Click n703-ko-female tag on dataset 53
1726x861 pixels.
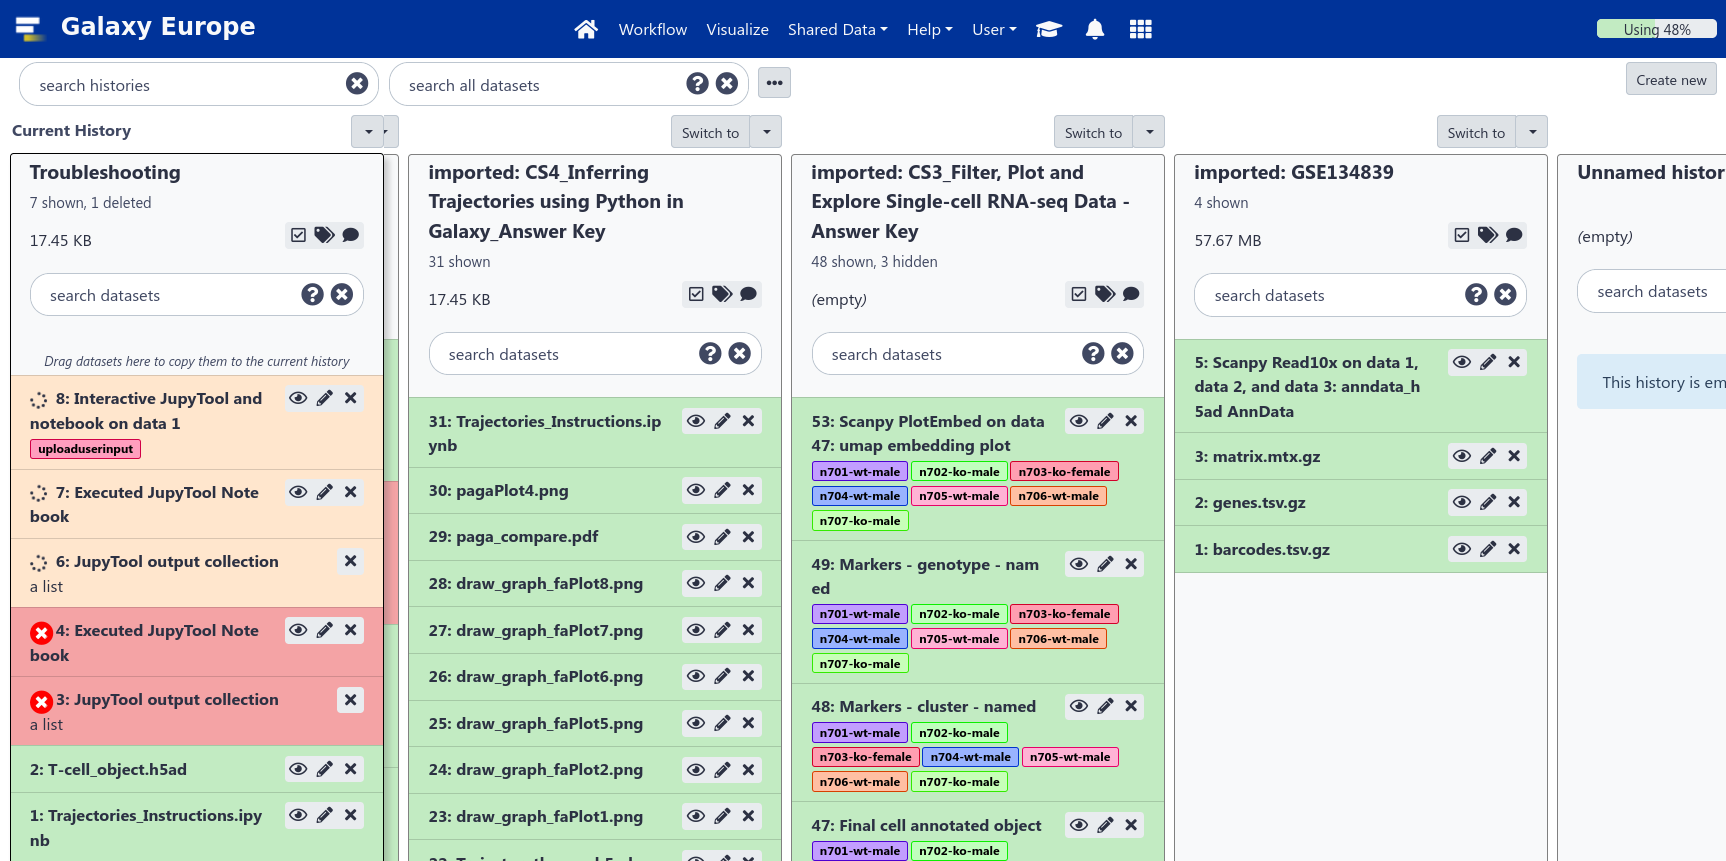coord(1065,472)
